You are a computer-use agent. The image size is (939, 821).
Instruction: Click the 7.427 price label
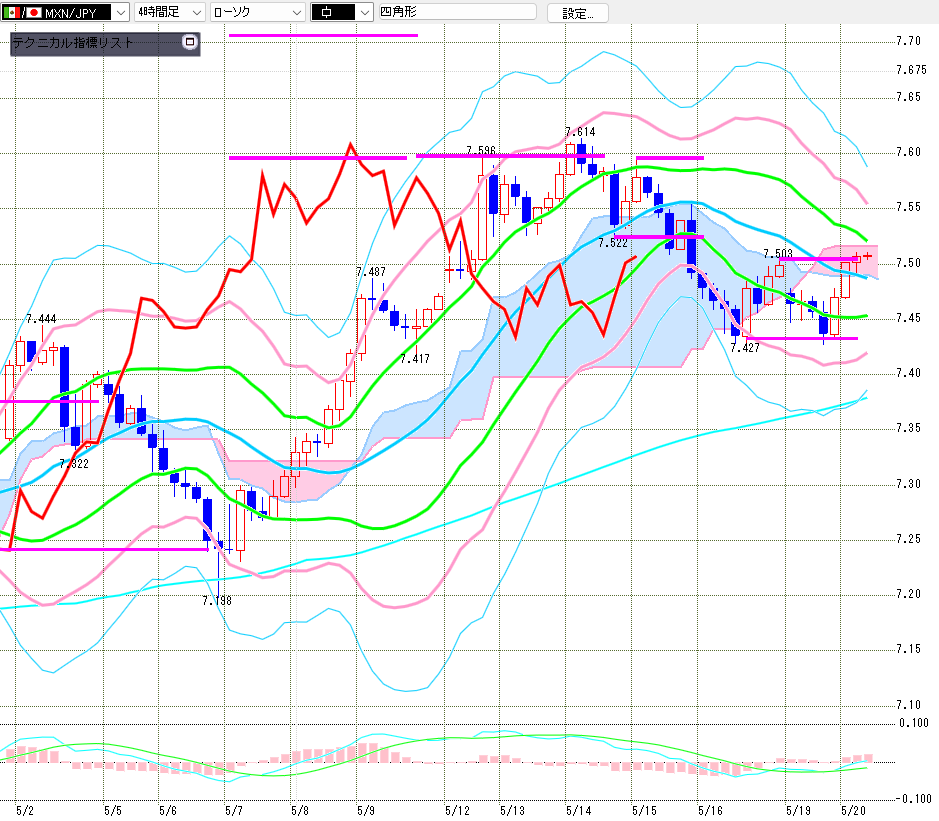[x=745, y=347]
